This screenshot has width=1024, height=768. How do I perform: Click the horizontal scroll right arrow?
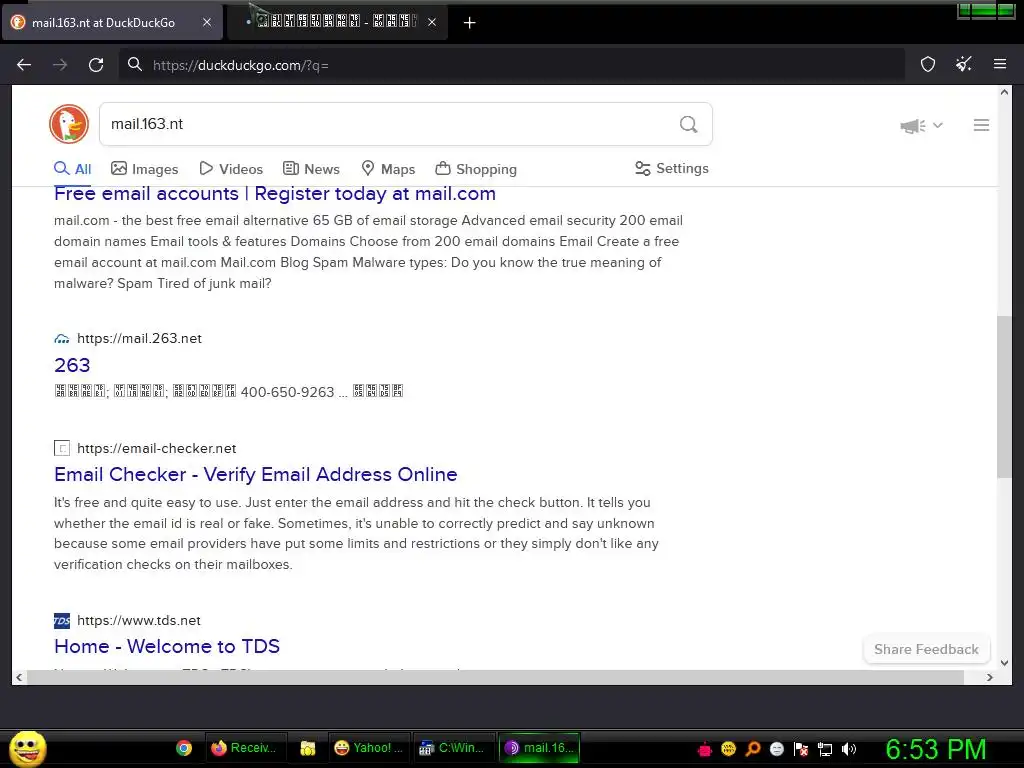989,677
